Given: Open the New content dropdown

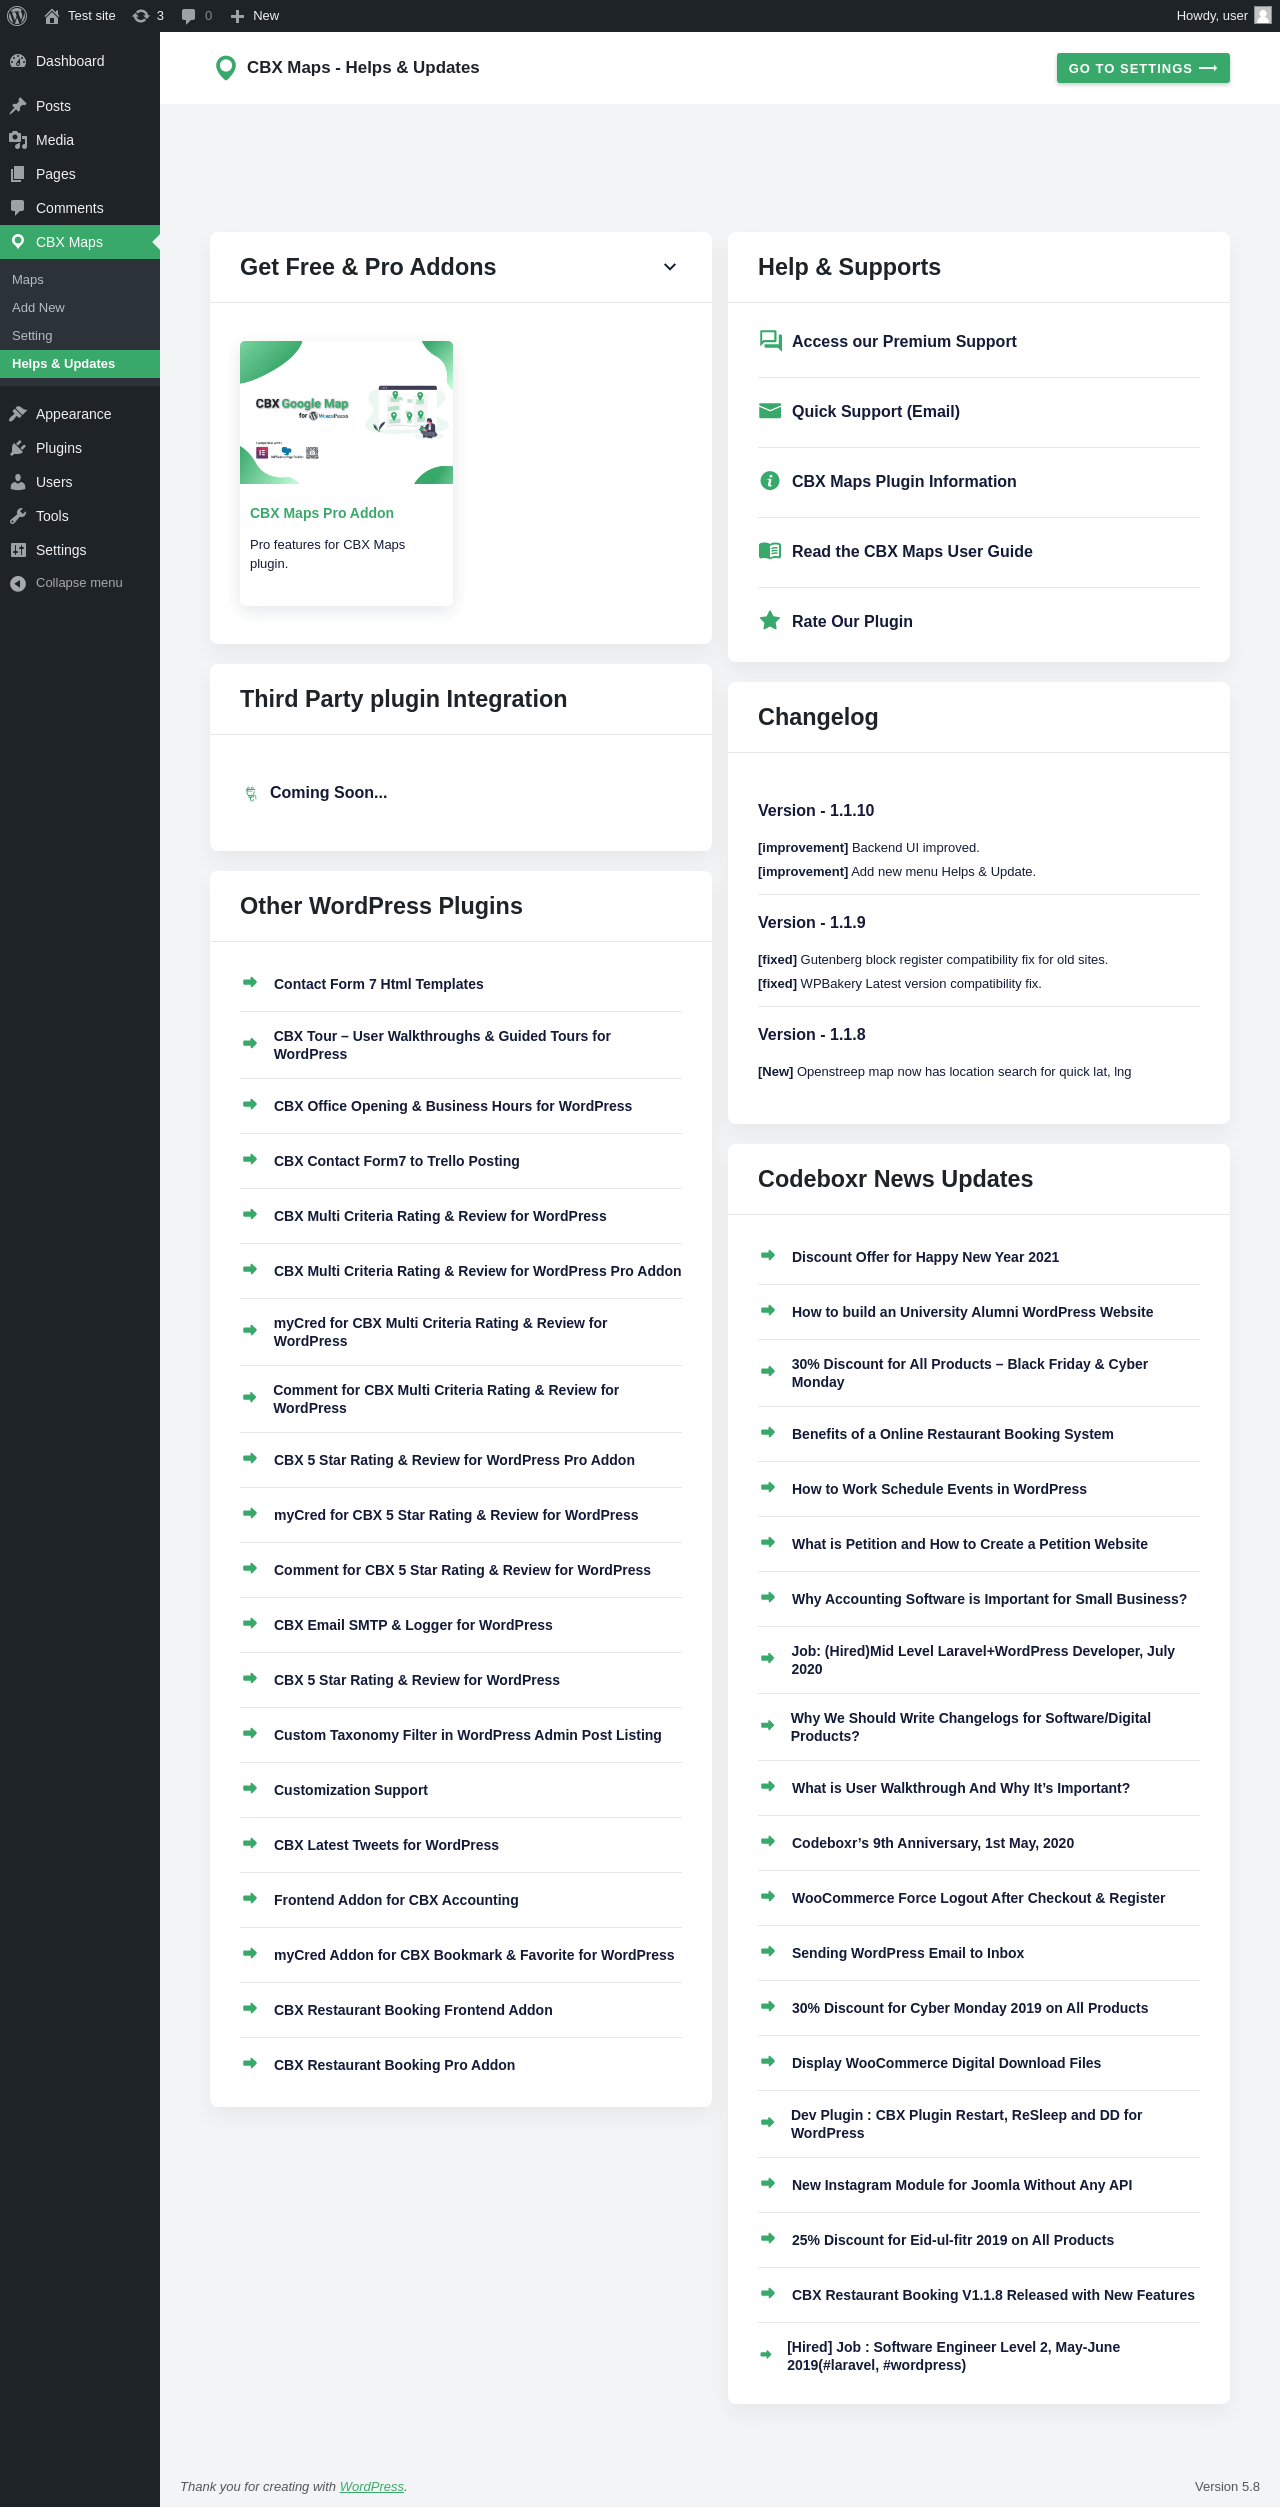Looking at the screenshot, I should pyautogui.click(x=255, y=16).
